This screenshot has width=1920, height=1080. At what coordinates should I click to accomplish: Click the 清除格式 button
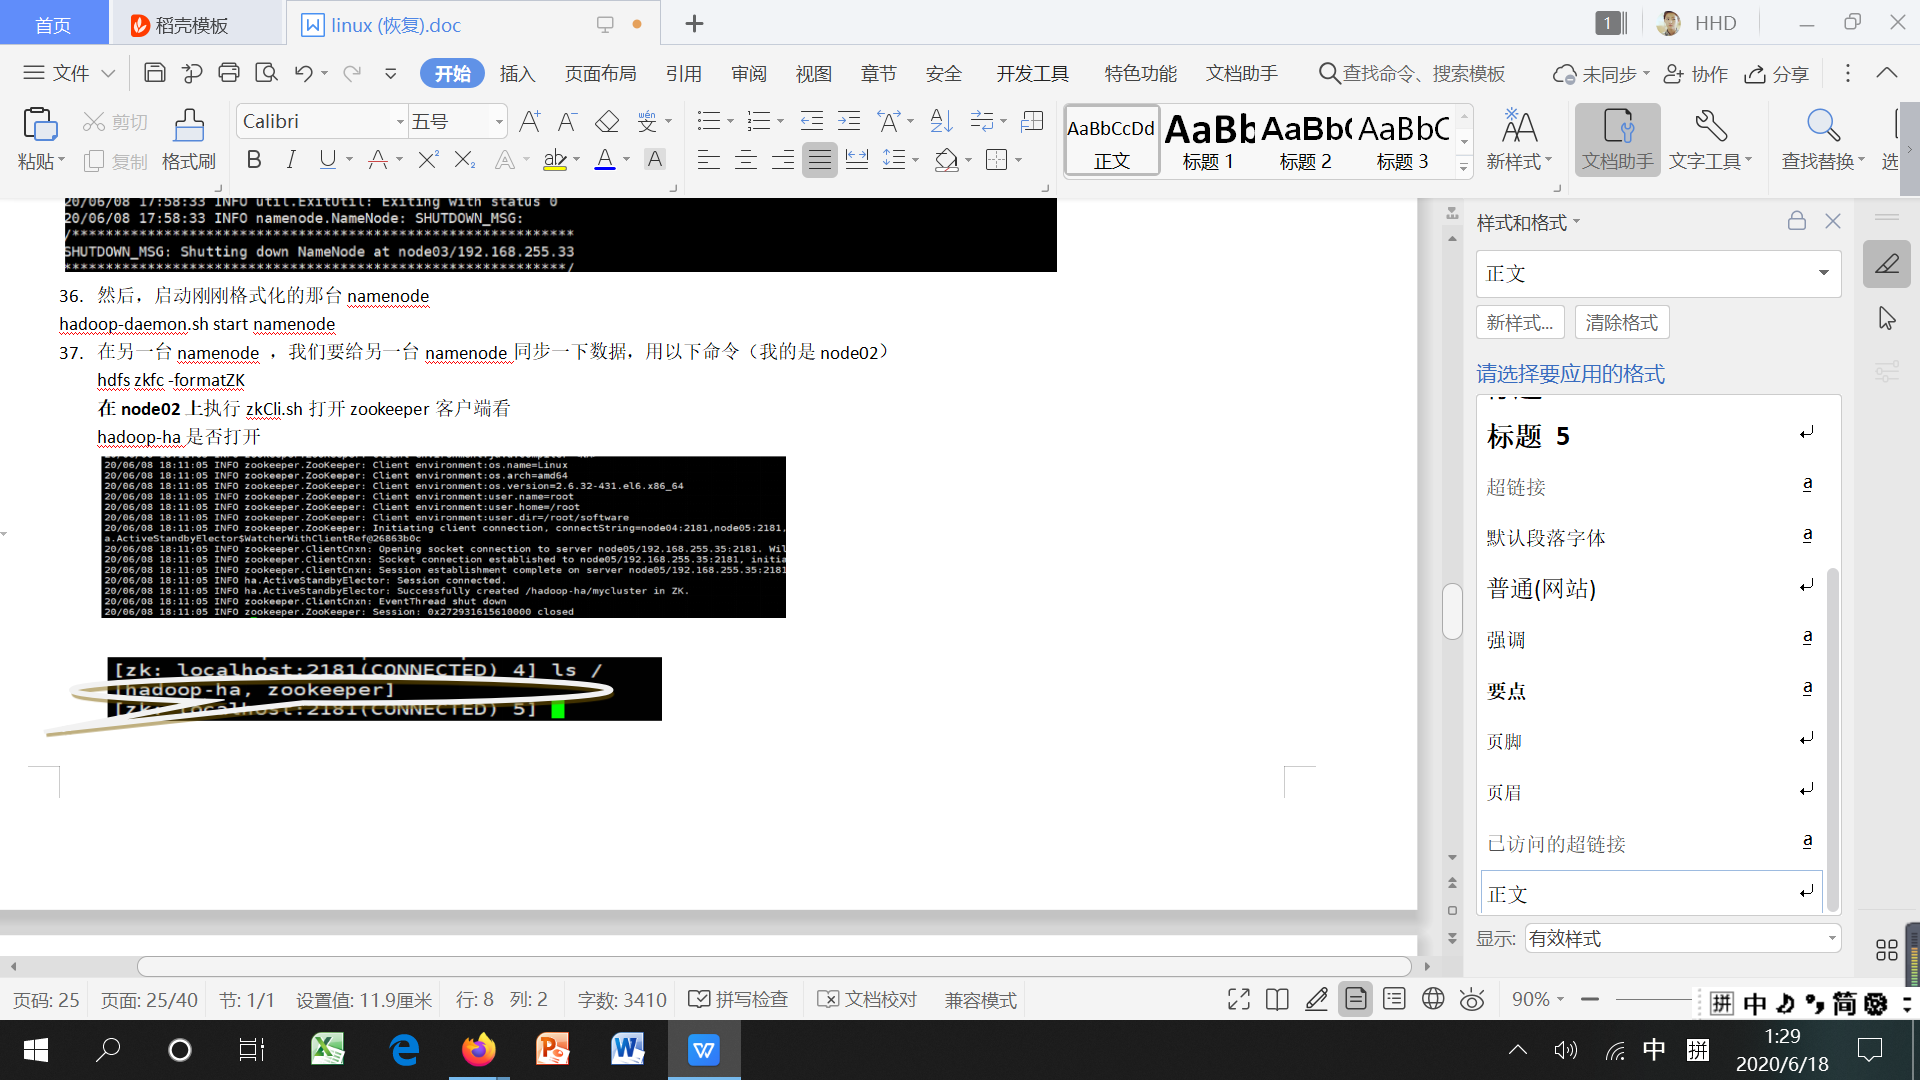[x=1621, y=323]
